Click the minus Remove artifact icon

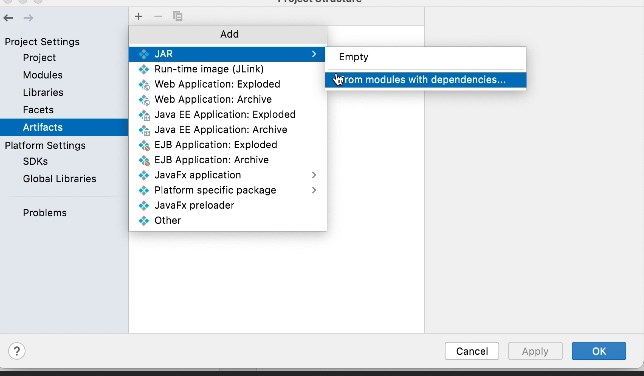158,16
